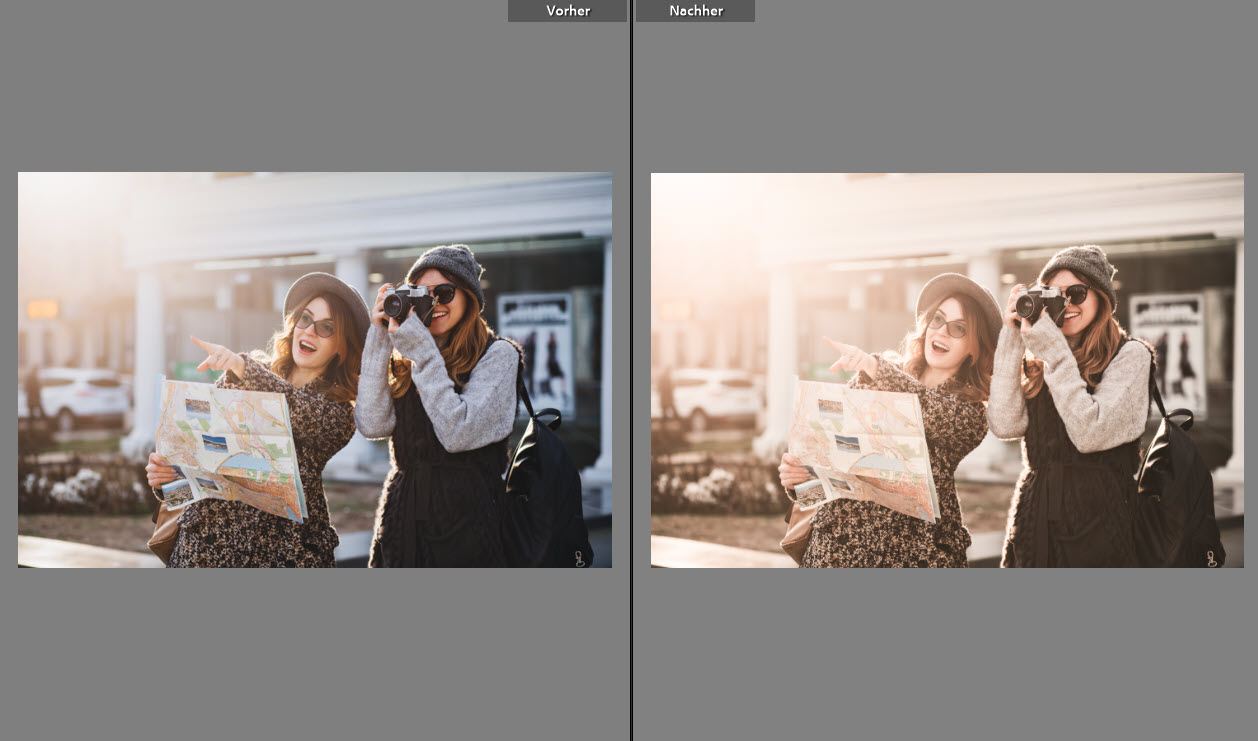This screenshot has width=1258, height=741.
Task: Click the "Nachher" label above the right photo
Action: point(696,11)
